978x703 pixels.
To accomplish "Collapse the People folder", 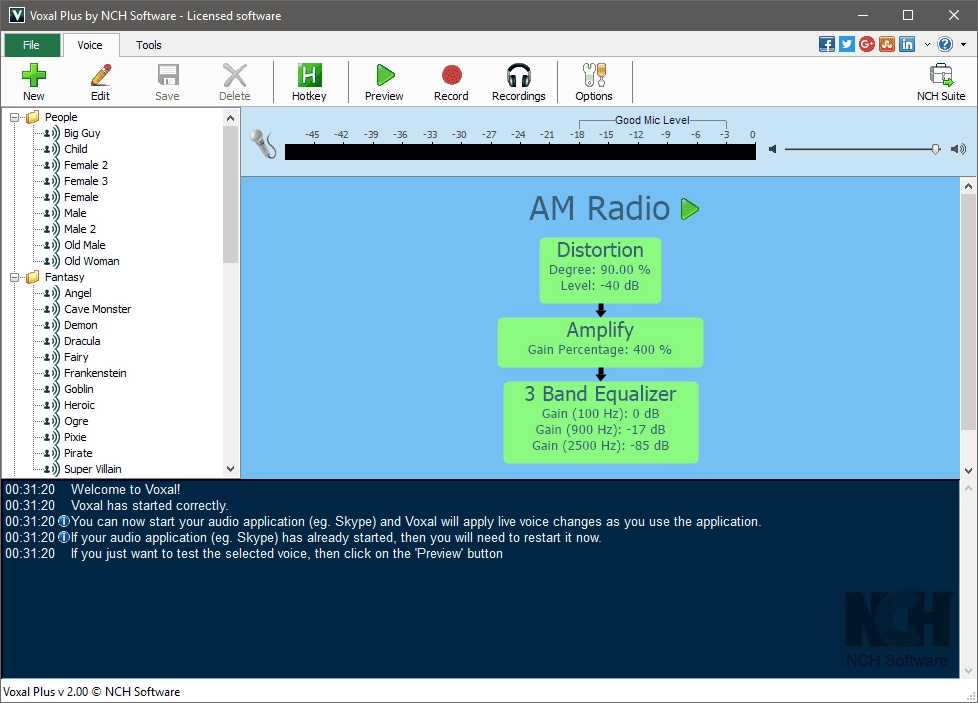I will 14,117.
